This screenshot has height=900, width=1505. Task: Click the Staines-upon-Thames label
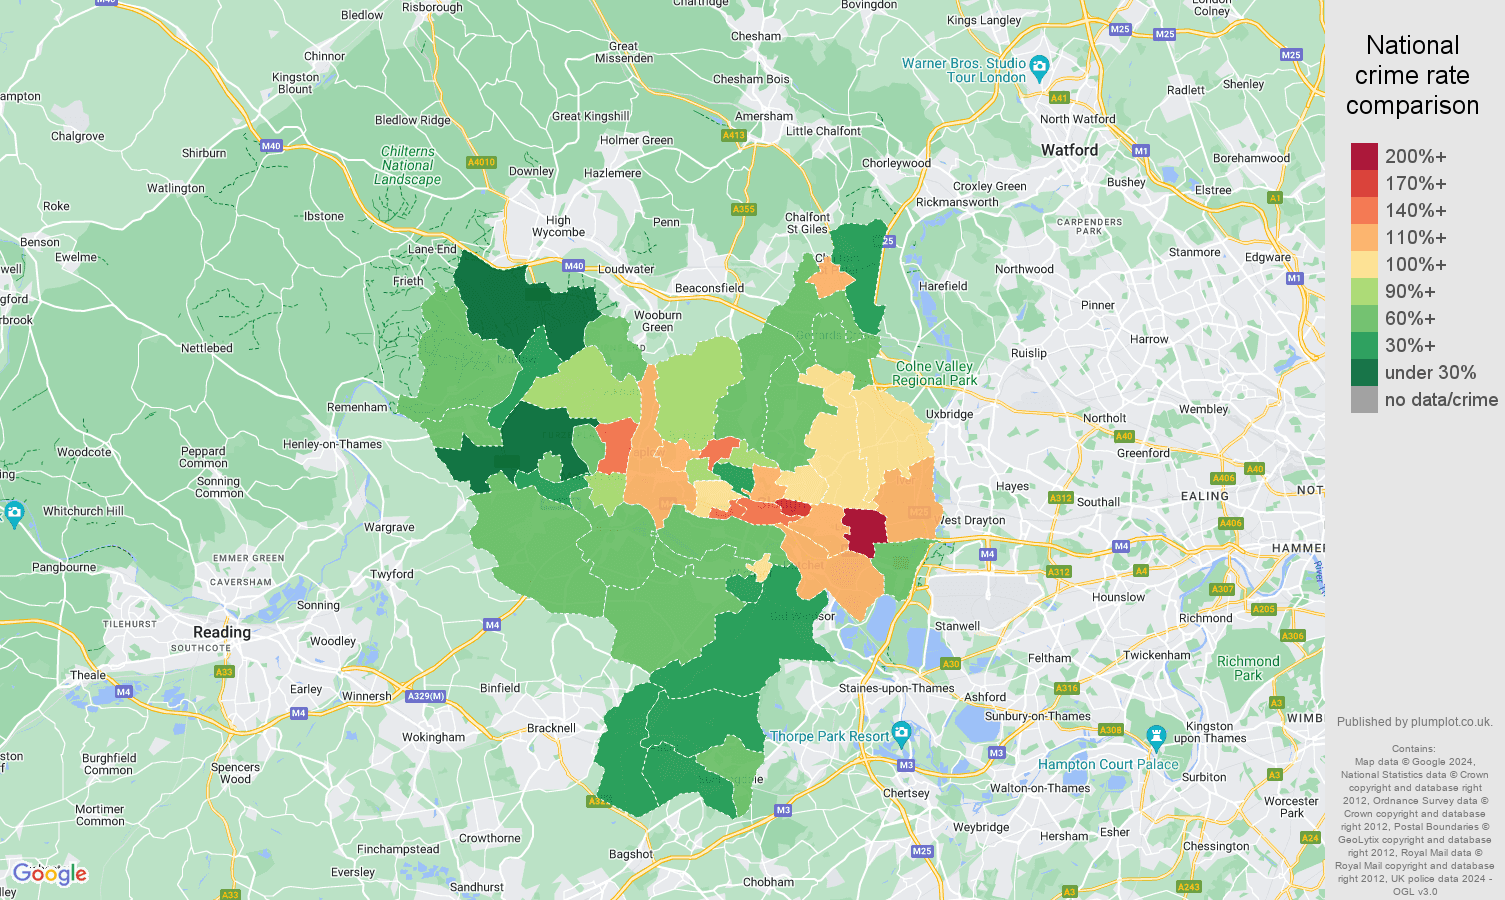[x=897, y=688]
